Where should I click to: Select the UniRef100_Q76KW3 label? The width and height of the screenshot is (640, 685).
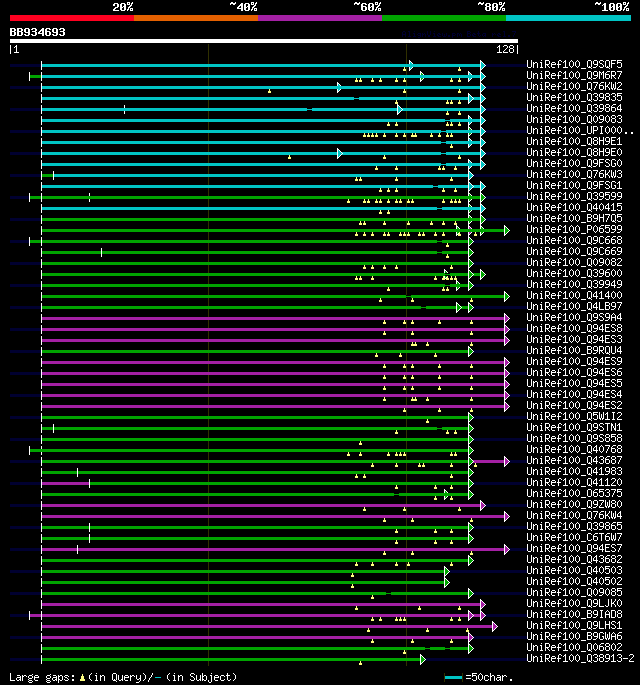click(x=574, y=174)
